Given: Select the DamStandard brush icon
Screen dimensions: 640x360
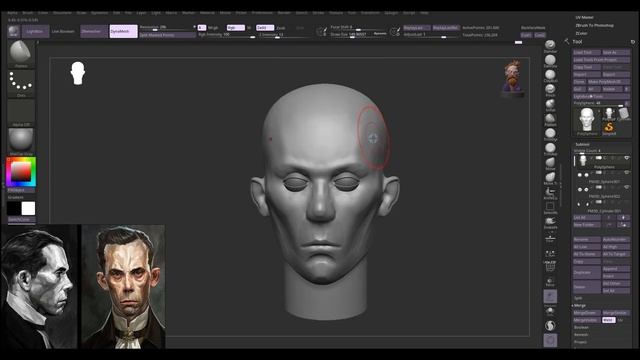Looking at the screenshot, I should pyautogui.click(x=550, y=60).
